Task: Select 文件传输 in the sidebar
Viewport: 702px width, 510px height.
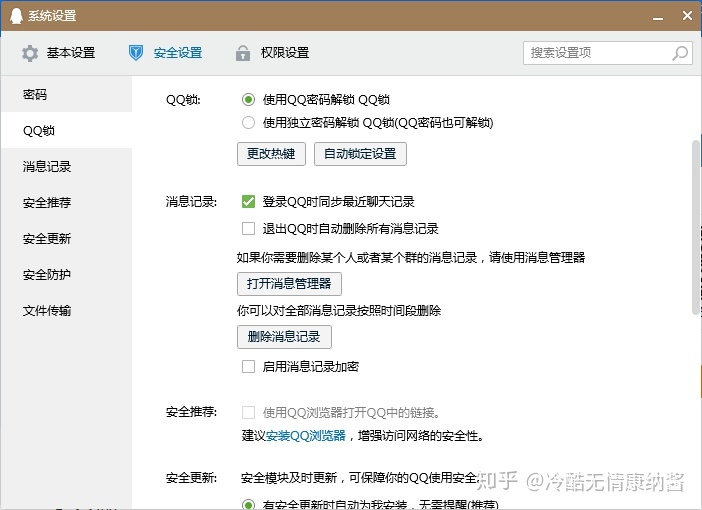Action: [x=66, y=310]
